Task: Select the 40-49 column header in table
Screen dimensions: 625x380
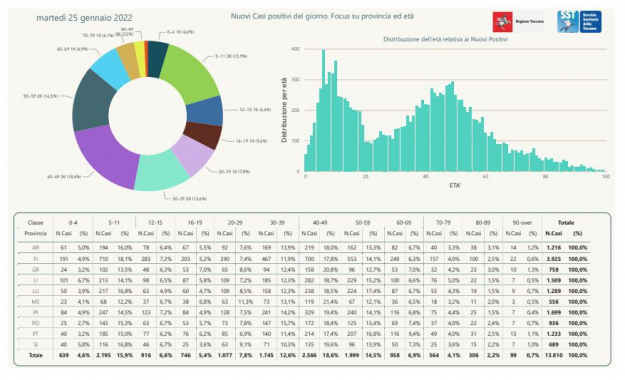Action: (x=320, y=222)
